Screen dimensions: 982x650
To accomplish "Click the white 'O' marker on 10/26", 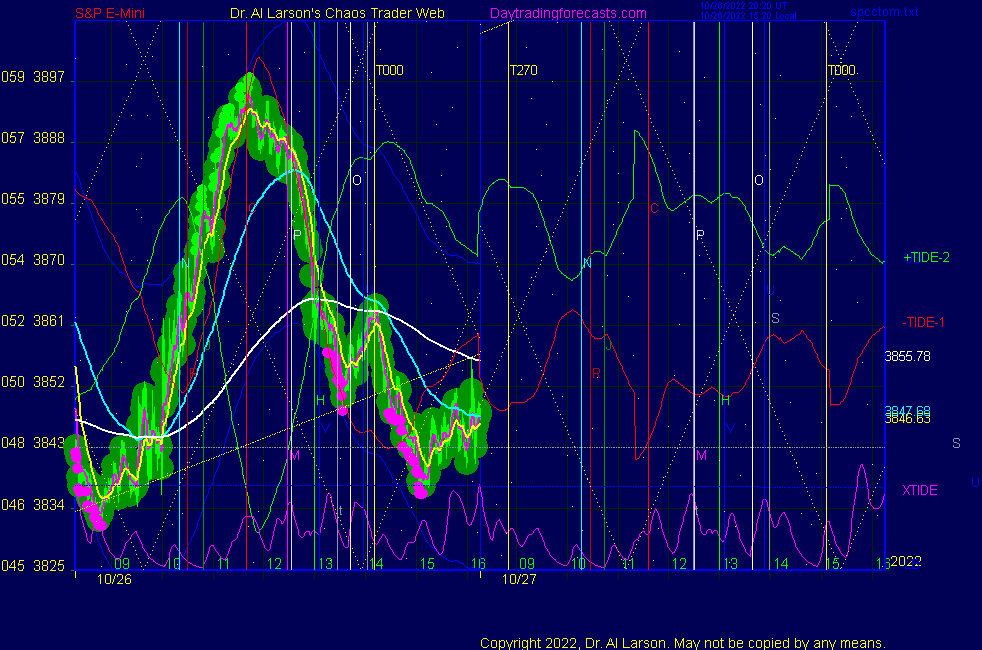I will pos(356,180).
